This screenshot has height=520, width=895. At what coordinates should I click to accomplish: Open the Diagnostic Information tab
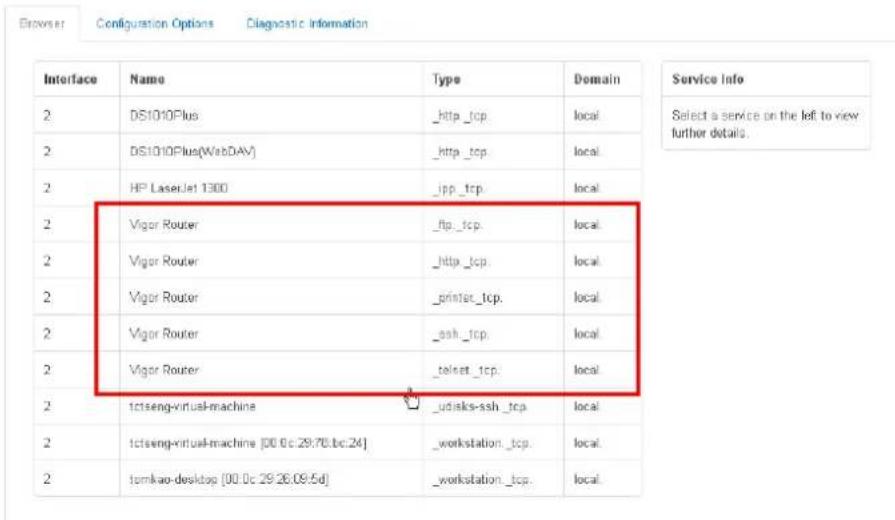coord(307,23)
